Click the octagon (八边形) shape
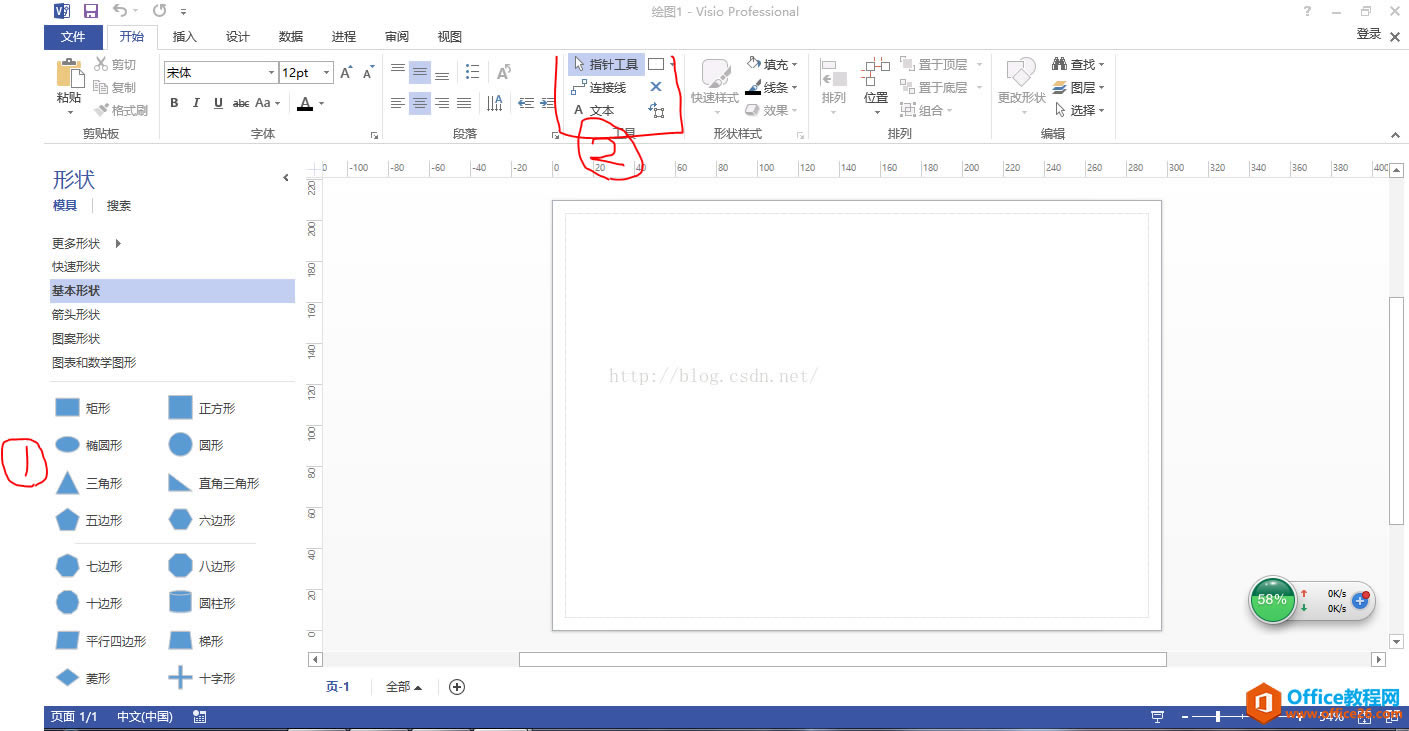Viewport: 1409px width, 731px height. (x=180, y=566)
